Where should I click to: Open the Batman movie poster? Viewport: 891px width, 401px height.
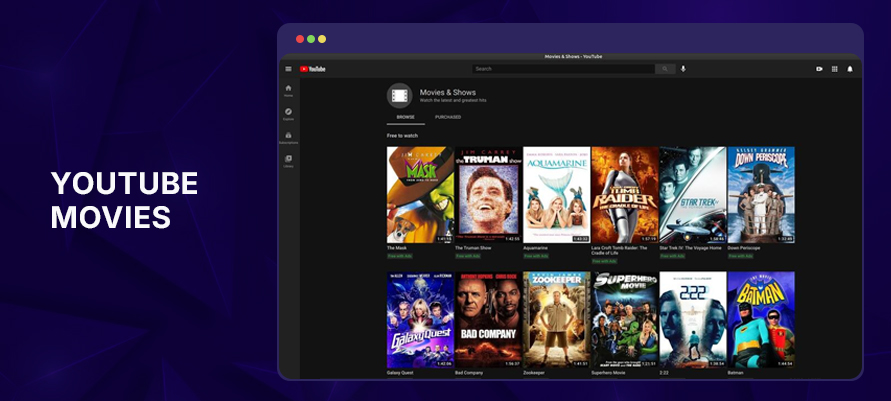(761, 320)
